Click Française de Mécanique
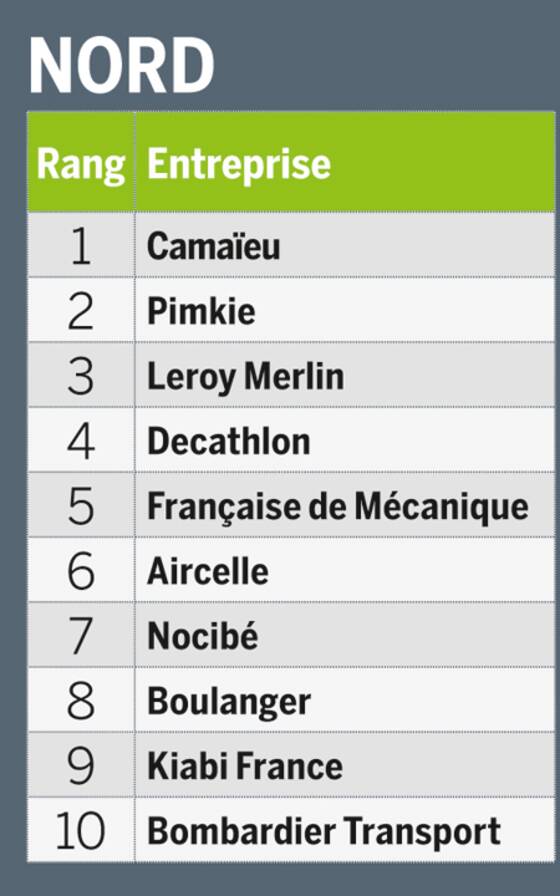Screen dimensions: 560x896 (338, 507)
